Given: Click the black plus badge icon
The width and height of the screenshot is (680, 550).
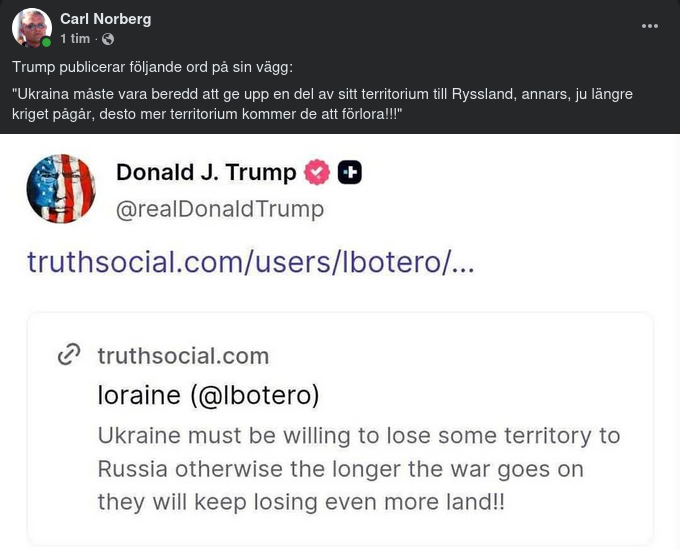Looking at the screenshot, I should (x=349, y=172).
